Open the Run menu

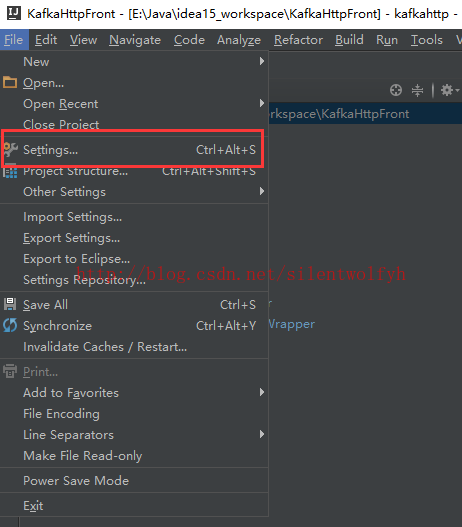[387, 40]
